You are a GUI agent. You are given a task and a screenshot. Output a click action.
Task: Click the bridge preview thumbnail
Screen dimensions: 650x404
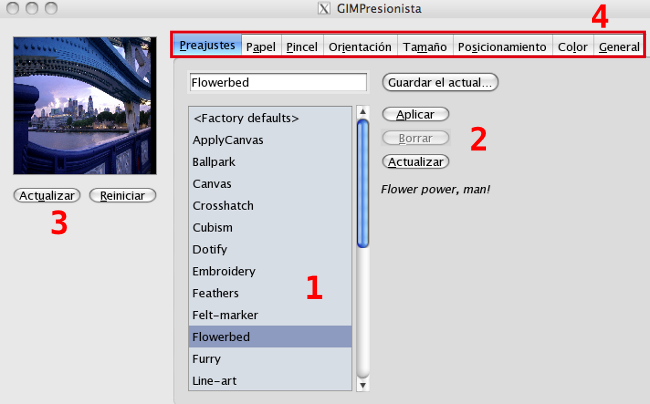pos(85,105)
